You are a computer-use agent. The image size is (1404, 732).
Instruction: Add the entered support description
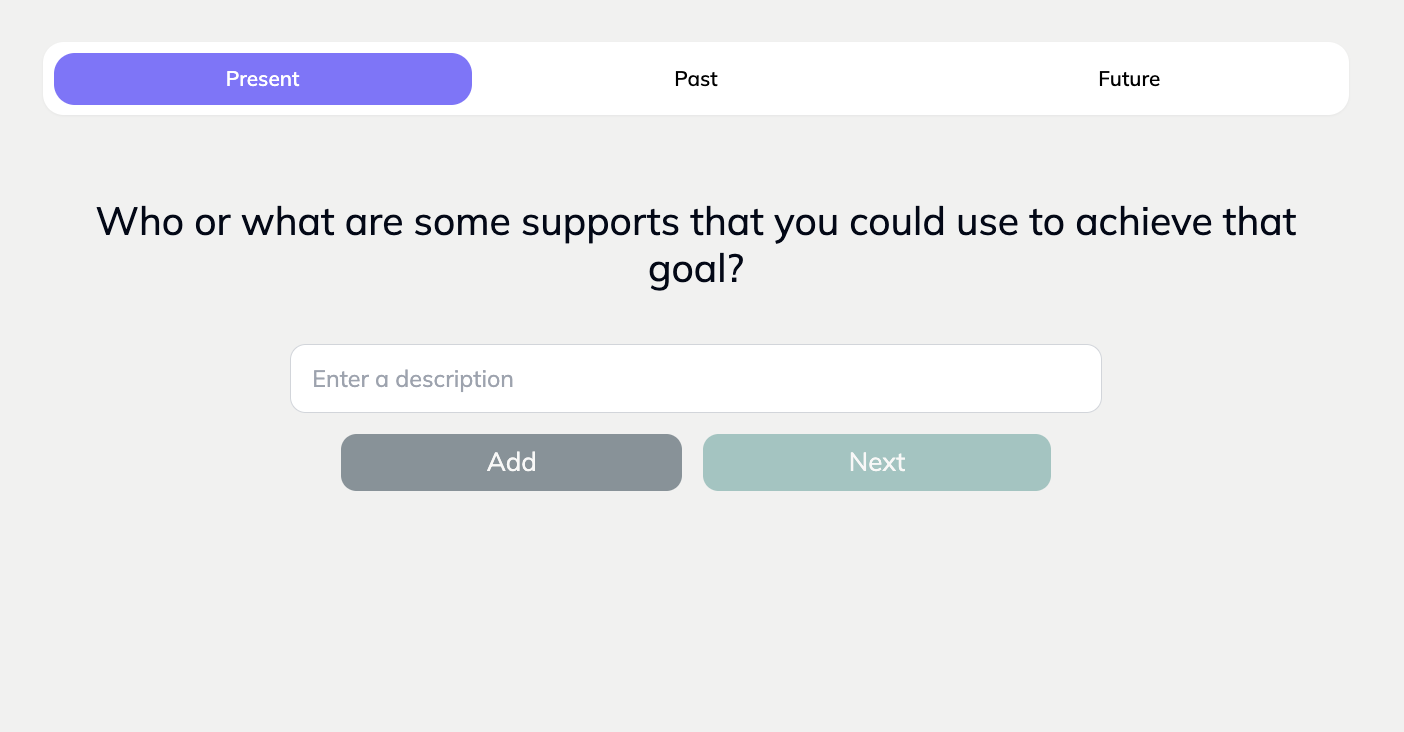(x=511, y=462)
